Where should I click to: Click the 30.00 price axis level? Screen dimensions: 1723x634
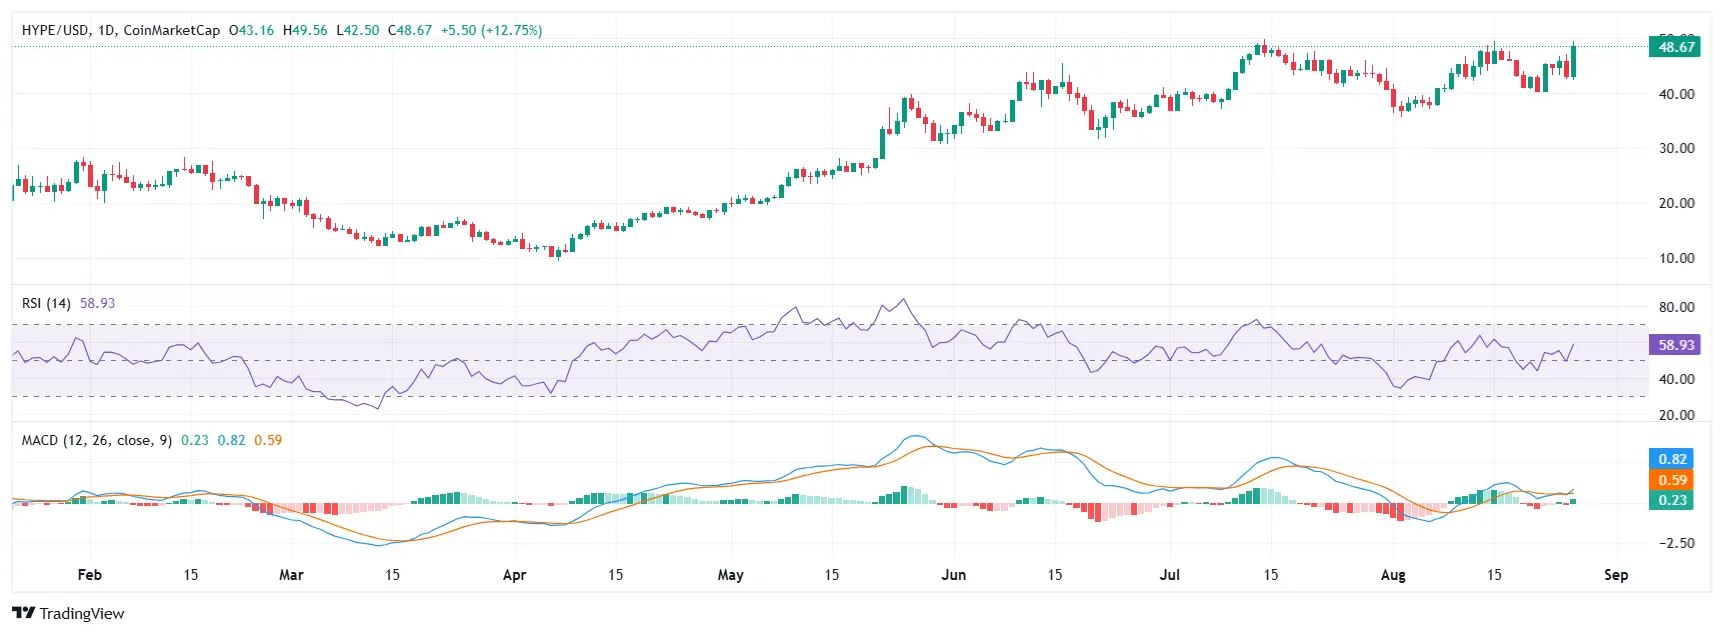pyautogui.click(x=1676, y=148)
